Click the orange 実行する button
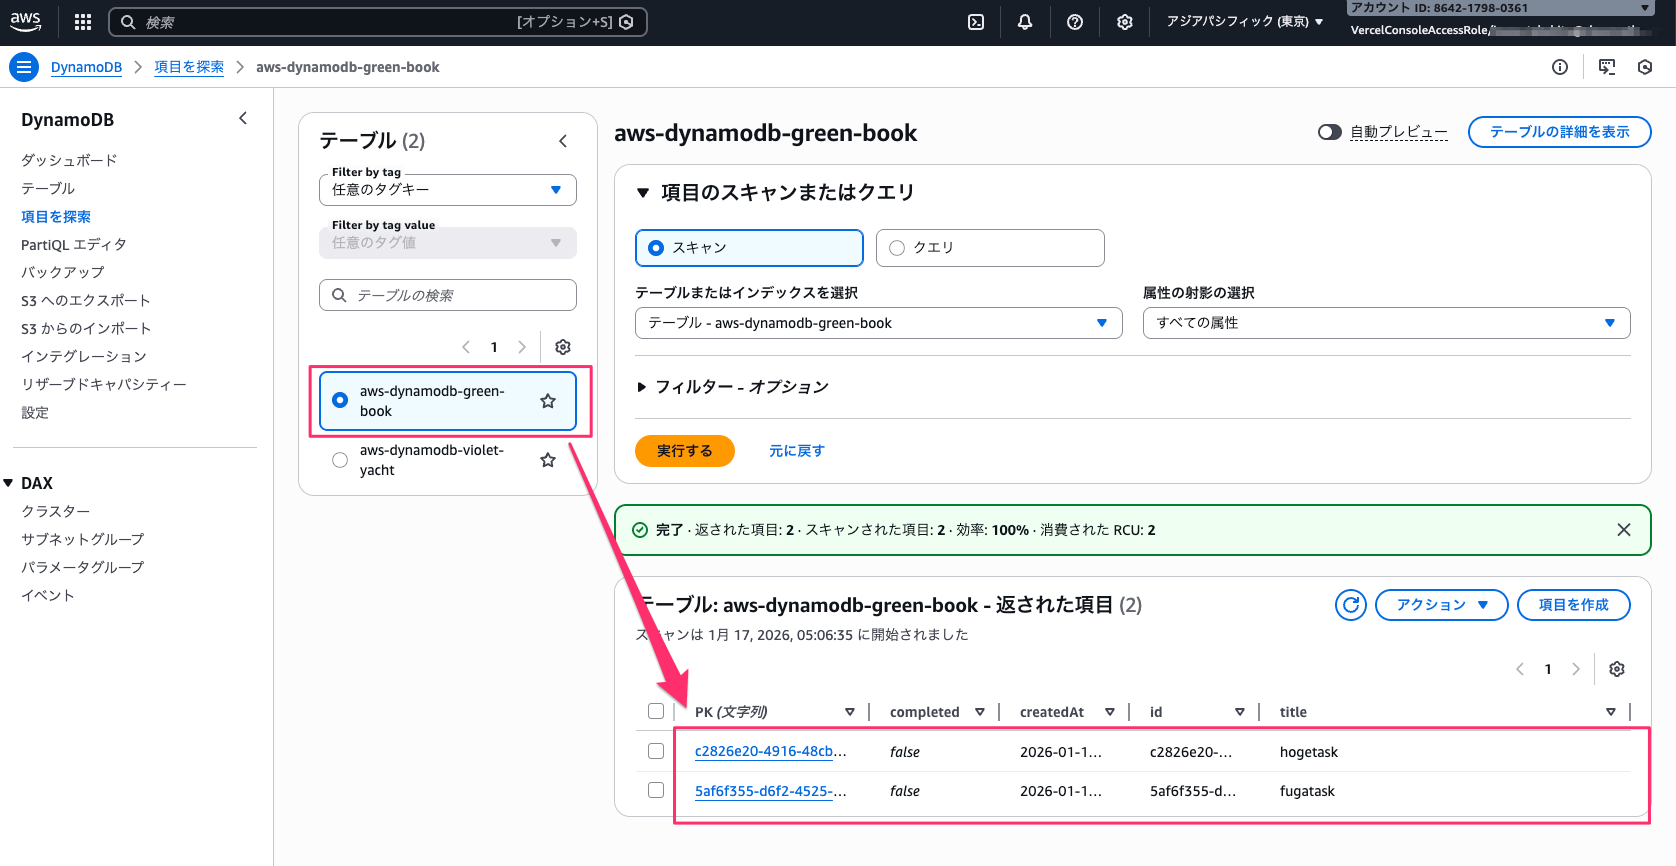 (684, 451)
